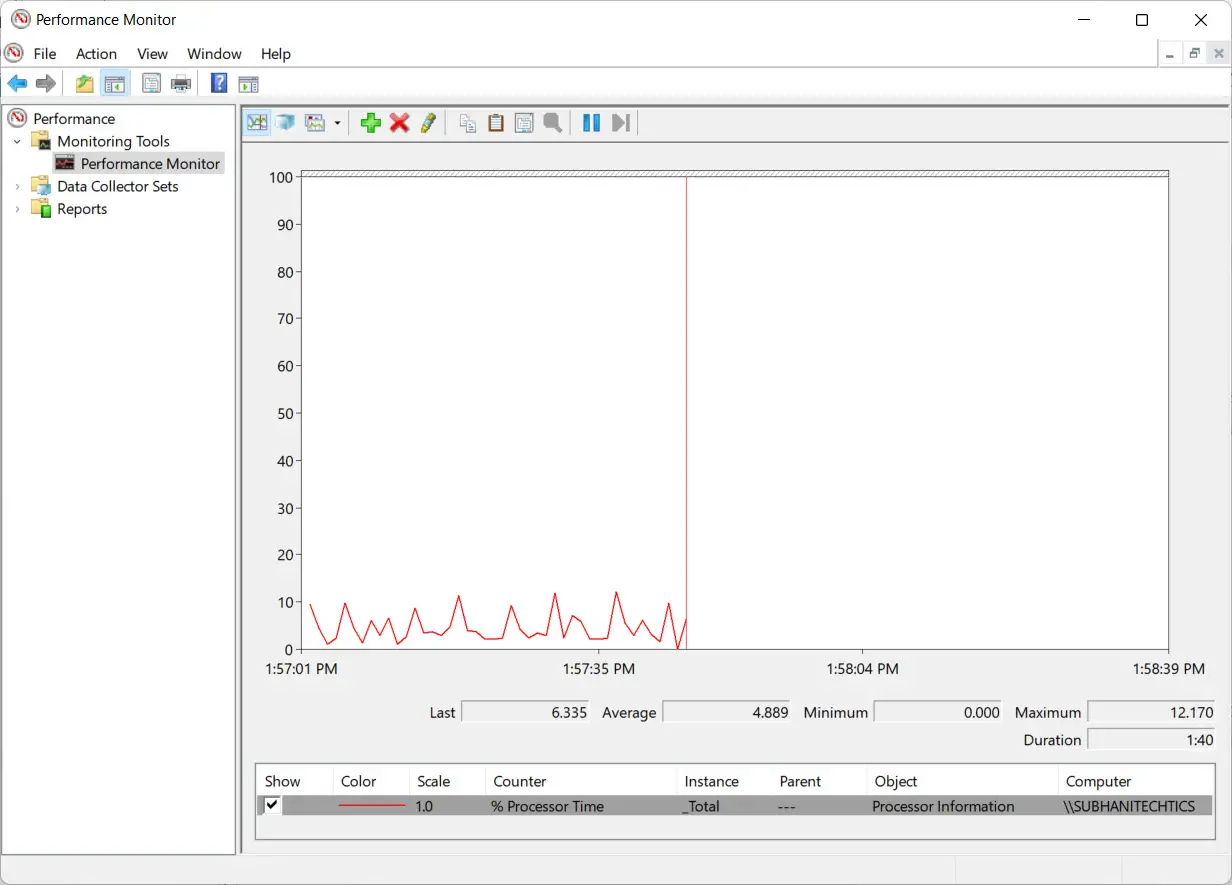Select Reports in the tree
The image size is (1232, 885).
click(x=82, y=209)
